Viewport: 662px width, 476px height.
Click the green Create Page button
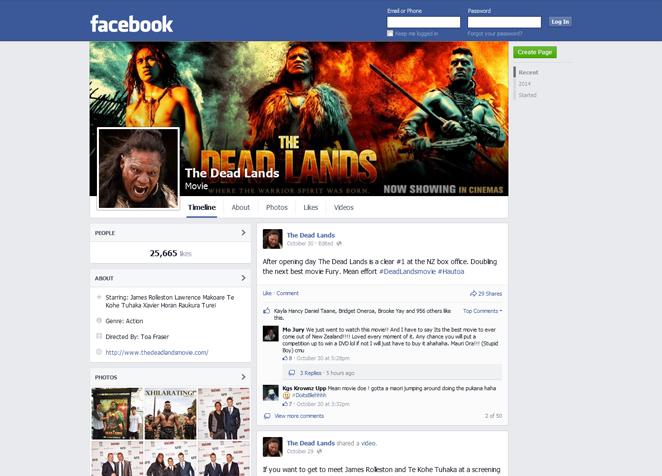point(535,52)
